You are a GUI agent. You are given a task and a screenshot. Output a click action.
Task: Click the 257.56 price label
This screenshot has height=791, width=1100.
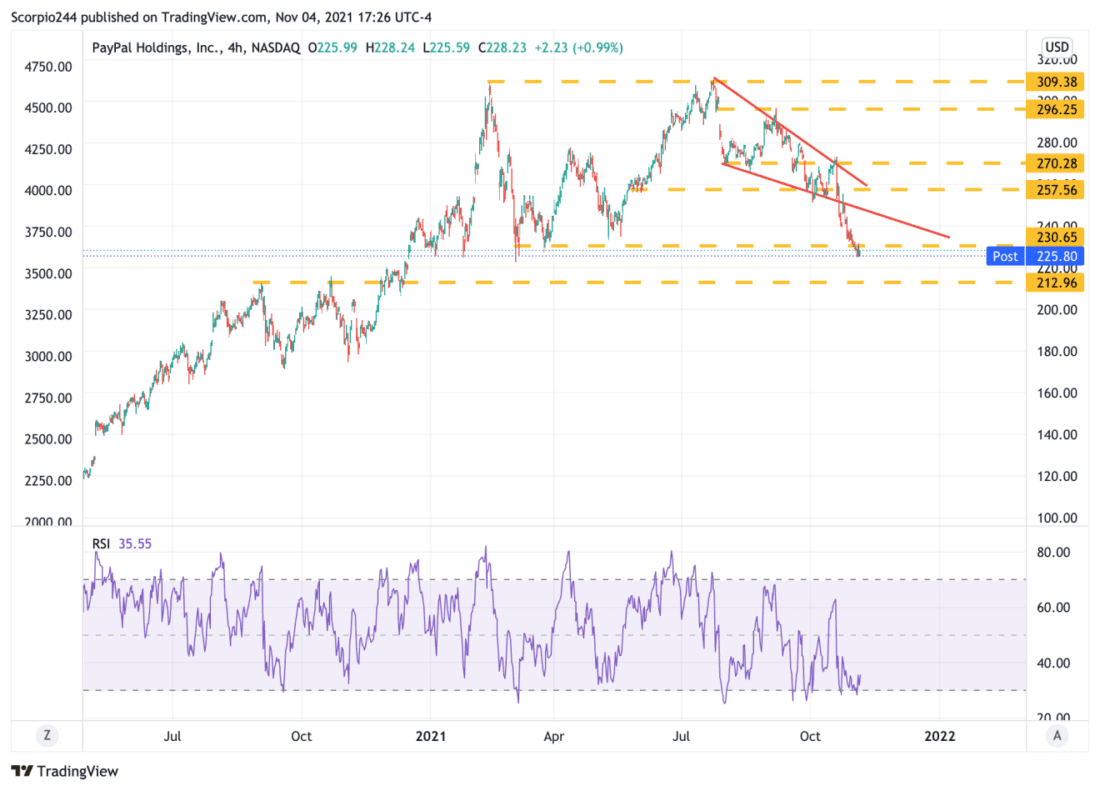tap(1056, 190)
